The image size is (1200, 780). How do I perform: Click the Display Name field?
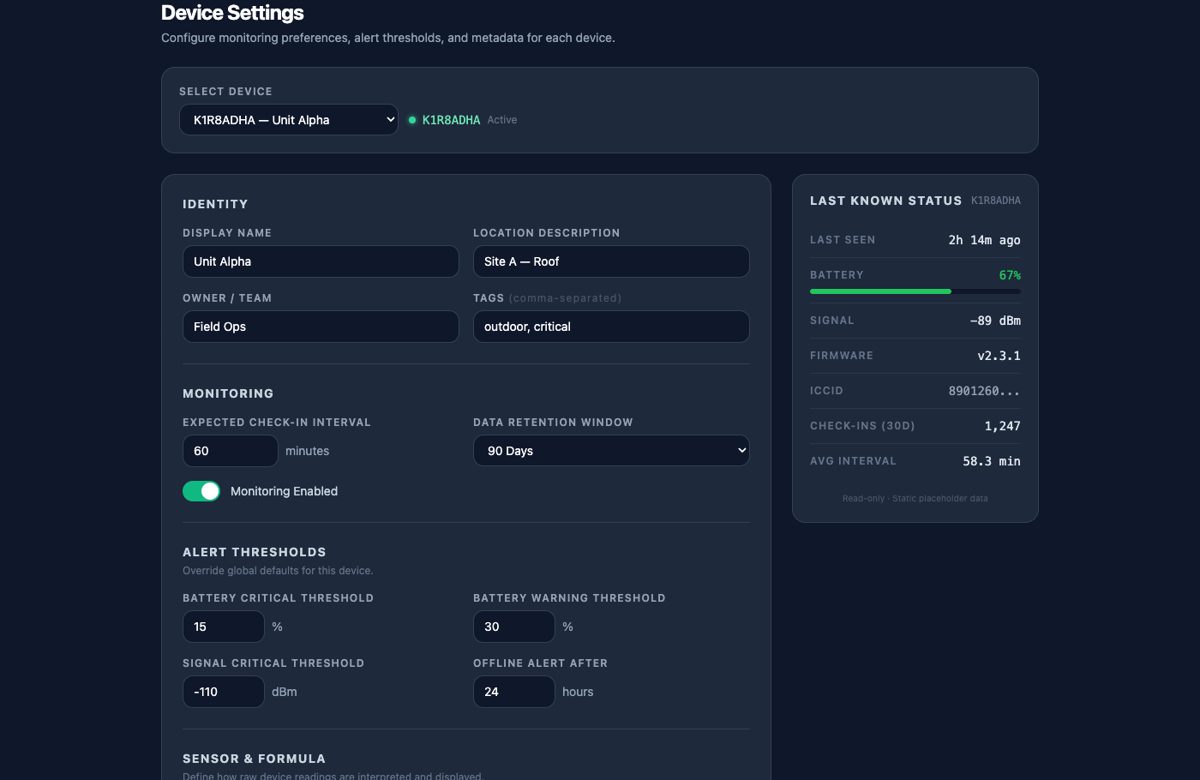coord(320,262)
